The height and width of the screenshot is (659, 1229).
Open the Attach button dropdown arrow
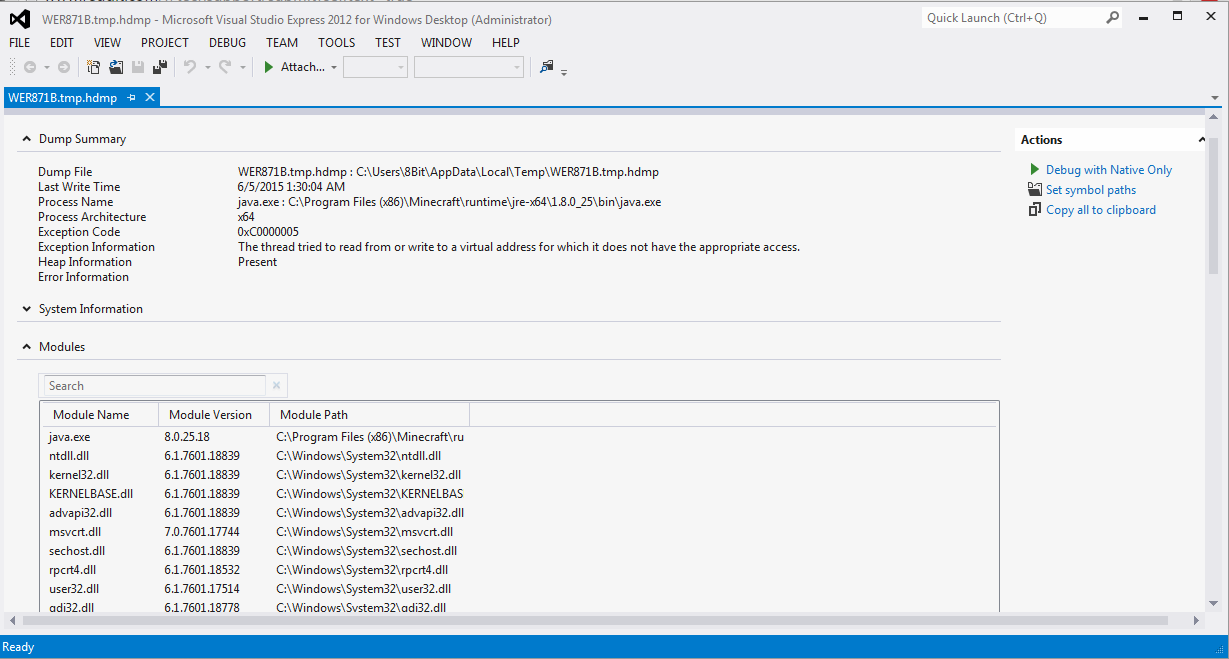pyautogui.click(x=334, y=67)
